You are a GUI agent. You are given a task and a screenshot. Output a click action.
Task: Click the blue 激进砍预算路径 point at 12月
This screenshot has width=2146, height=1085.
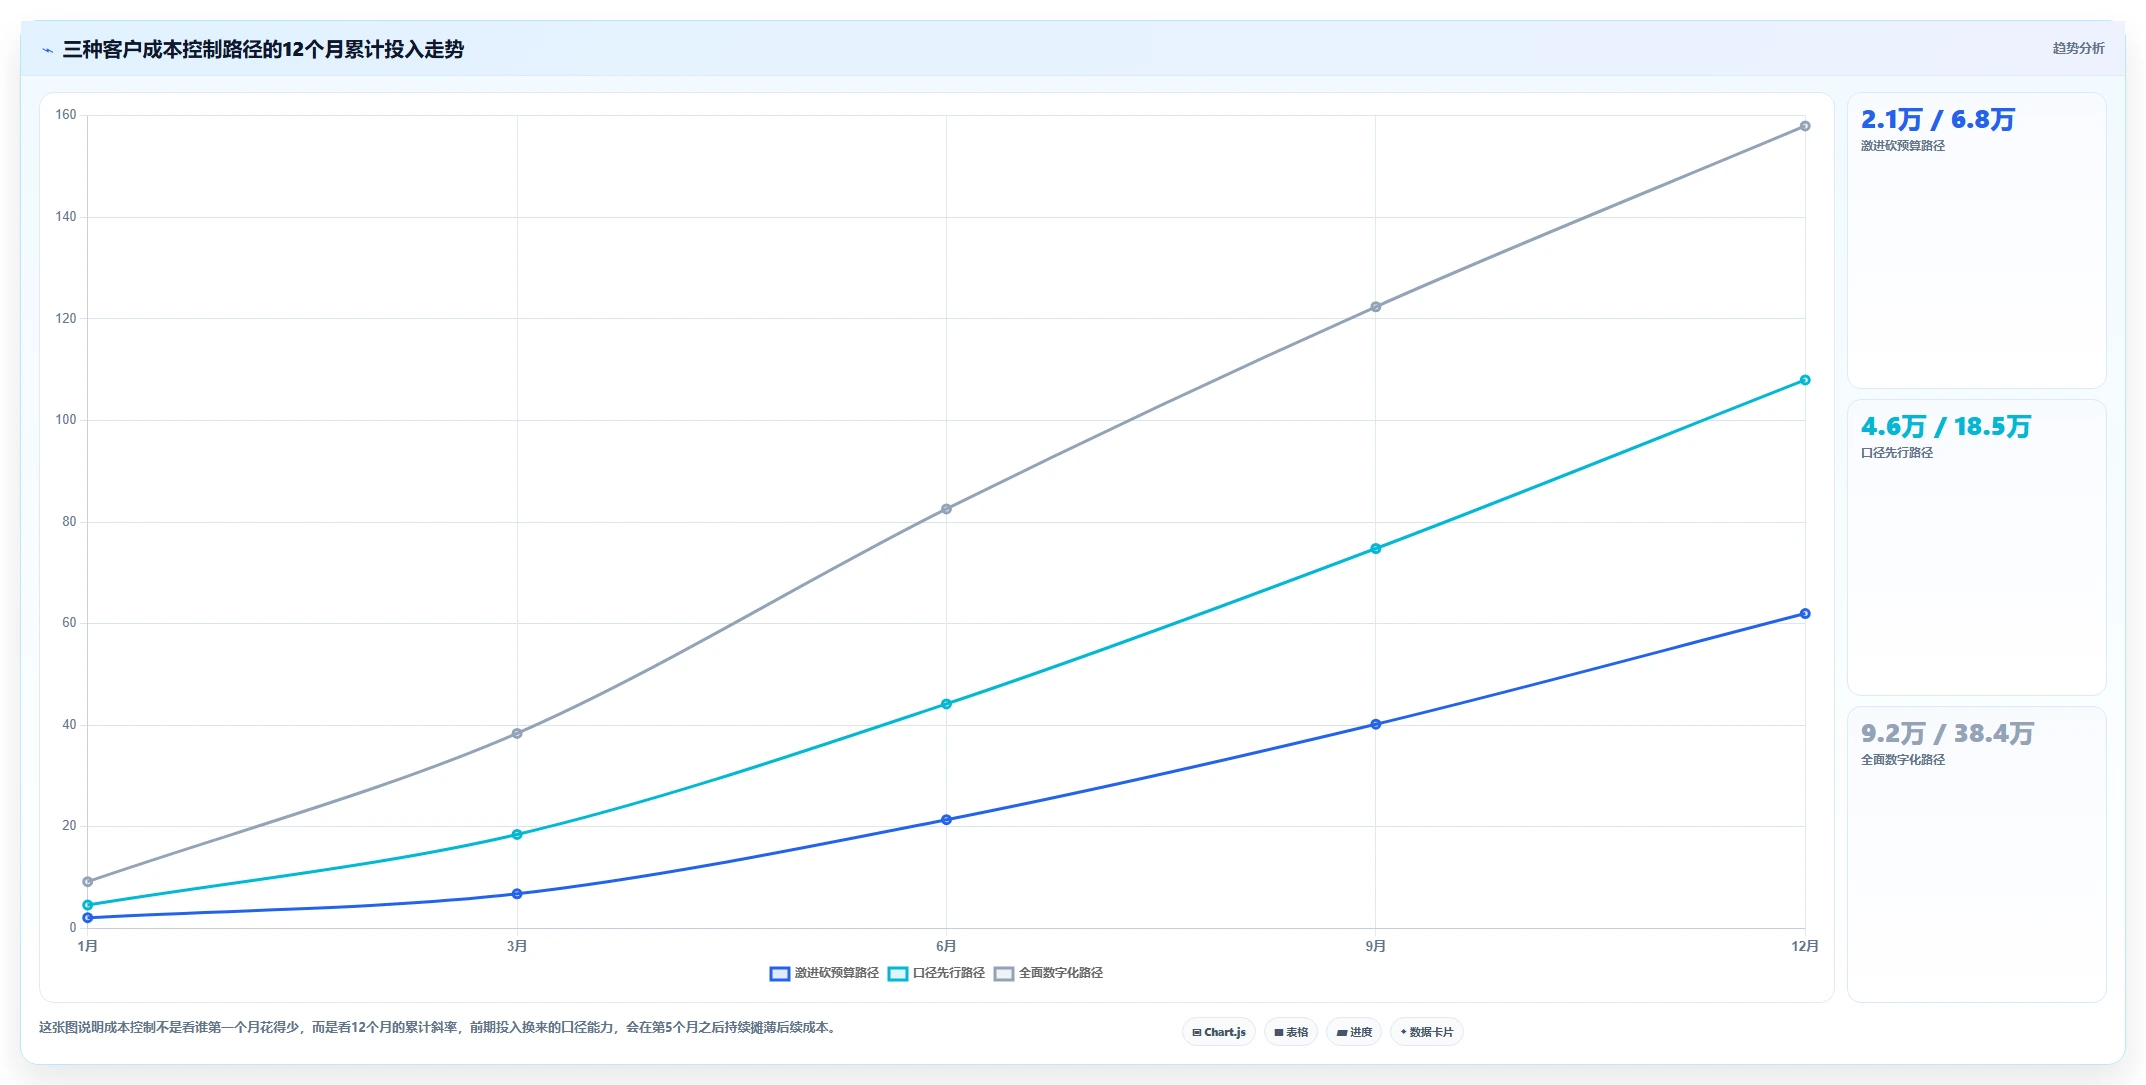[x=1805, y=614]
